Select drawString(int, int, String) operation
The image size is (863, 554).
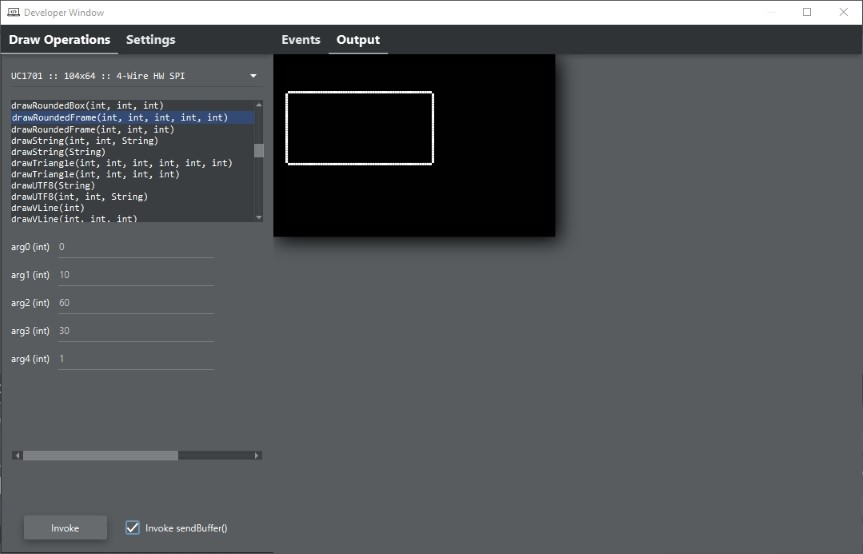click(133, 141)
